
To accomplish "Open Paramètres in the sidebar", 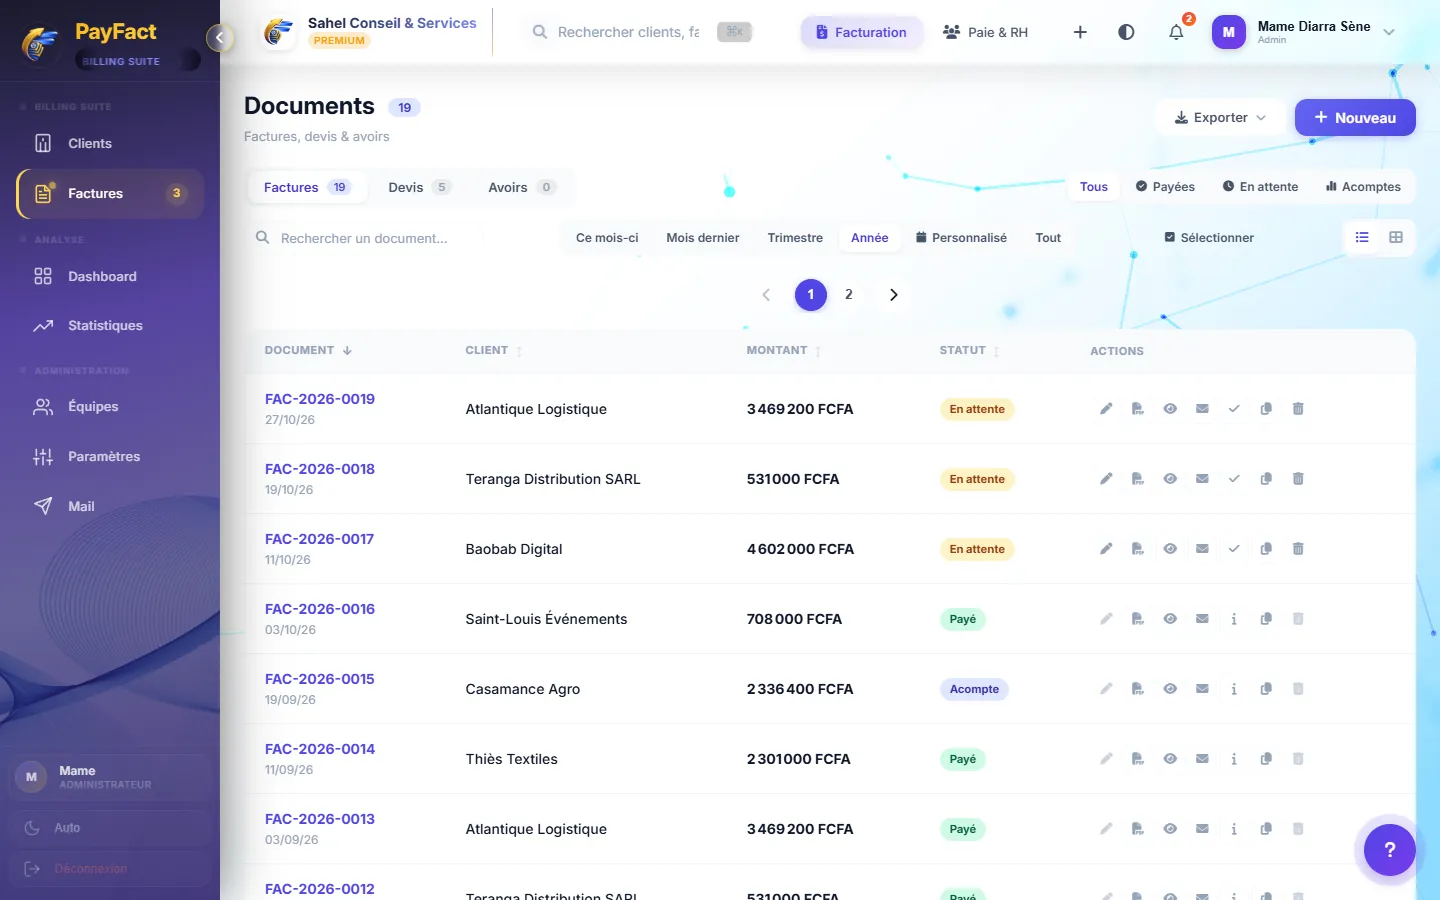I will click(x=110, y=457).
